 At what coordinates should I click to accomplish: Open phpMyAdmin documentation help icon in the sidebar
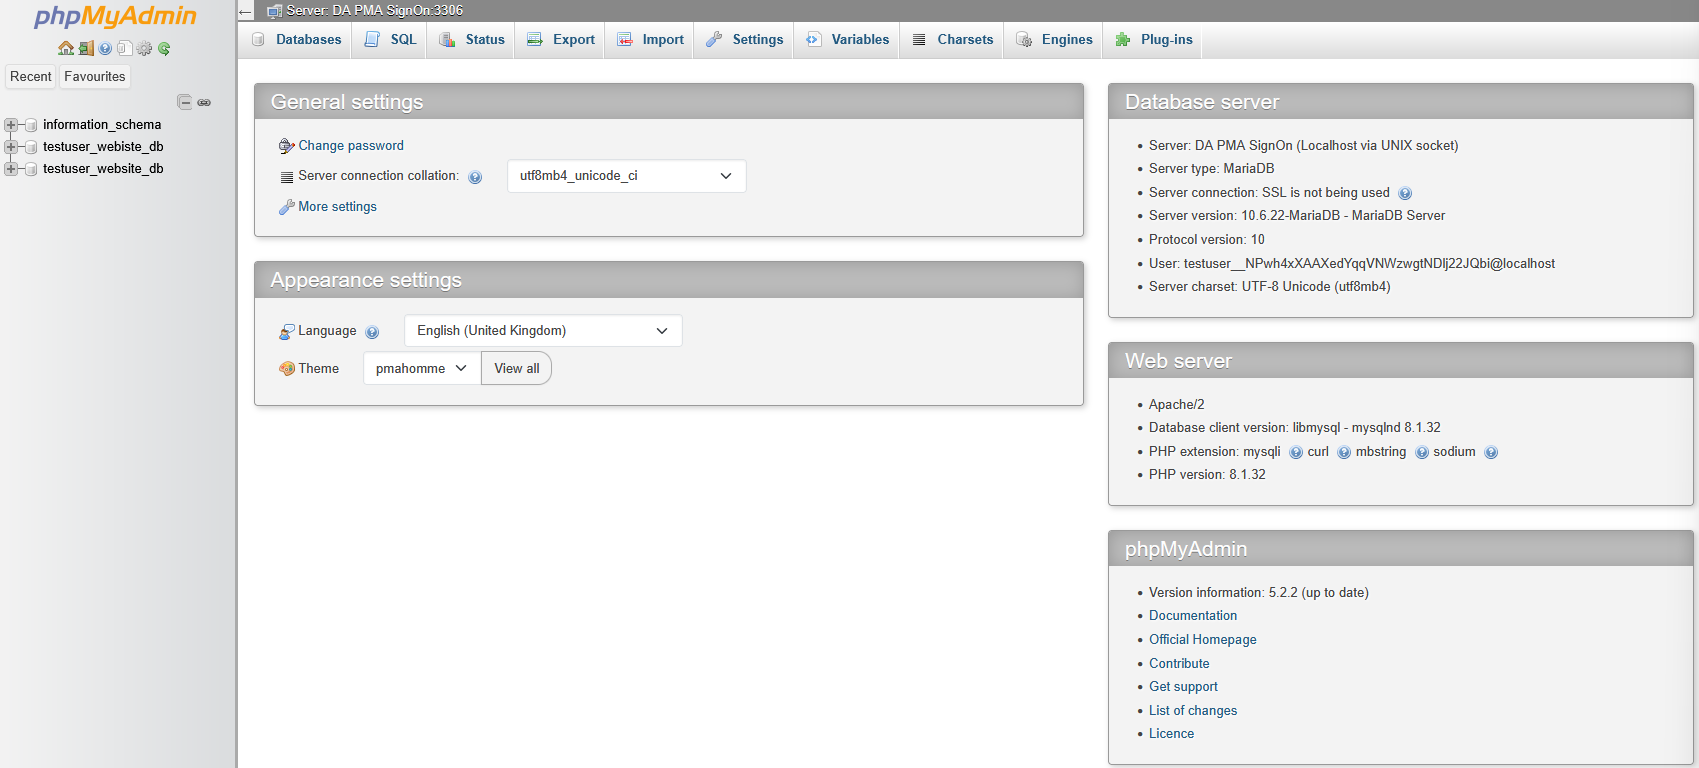(x=105, y=48)
